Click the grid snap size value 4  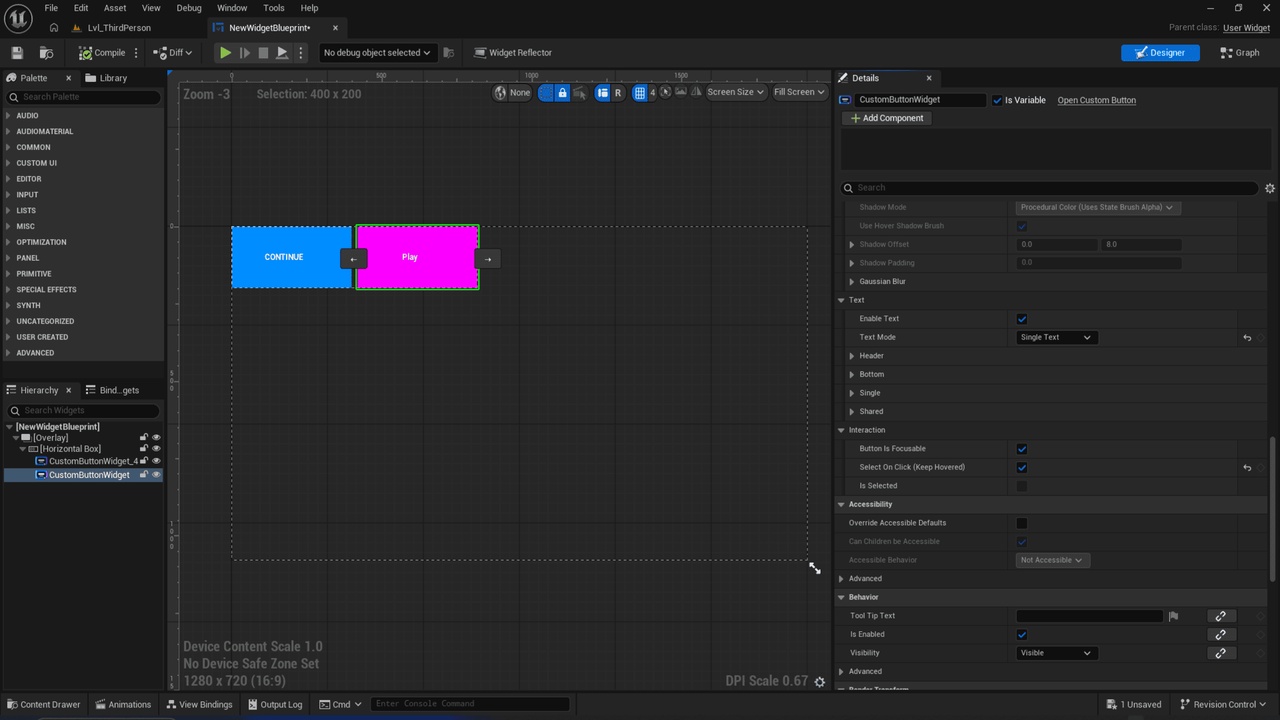653,92
